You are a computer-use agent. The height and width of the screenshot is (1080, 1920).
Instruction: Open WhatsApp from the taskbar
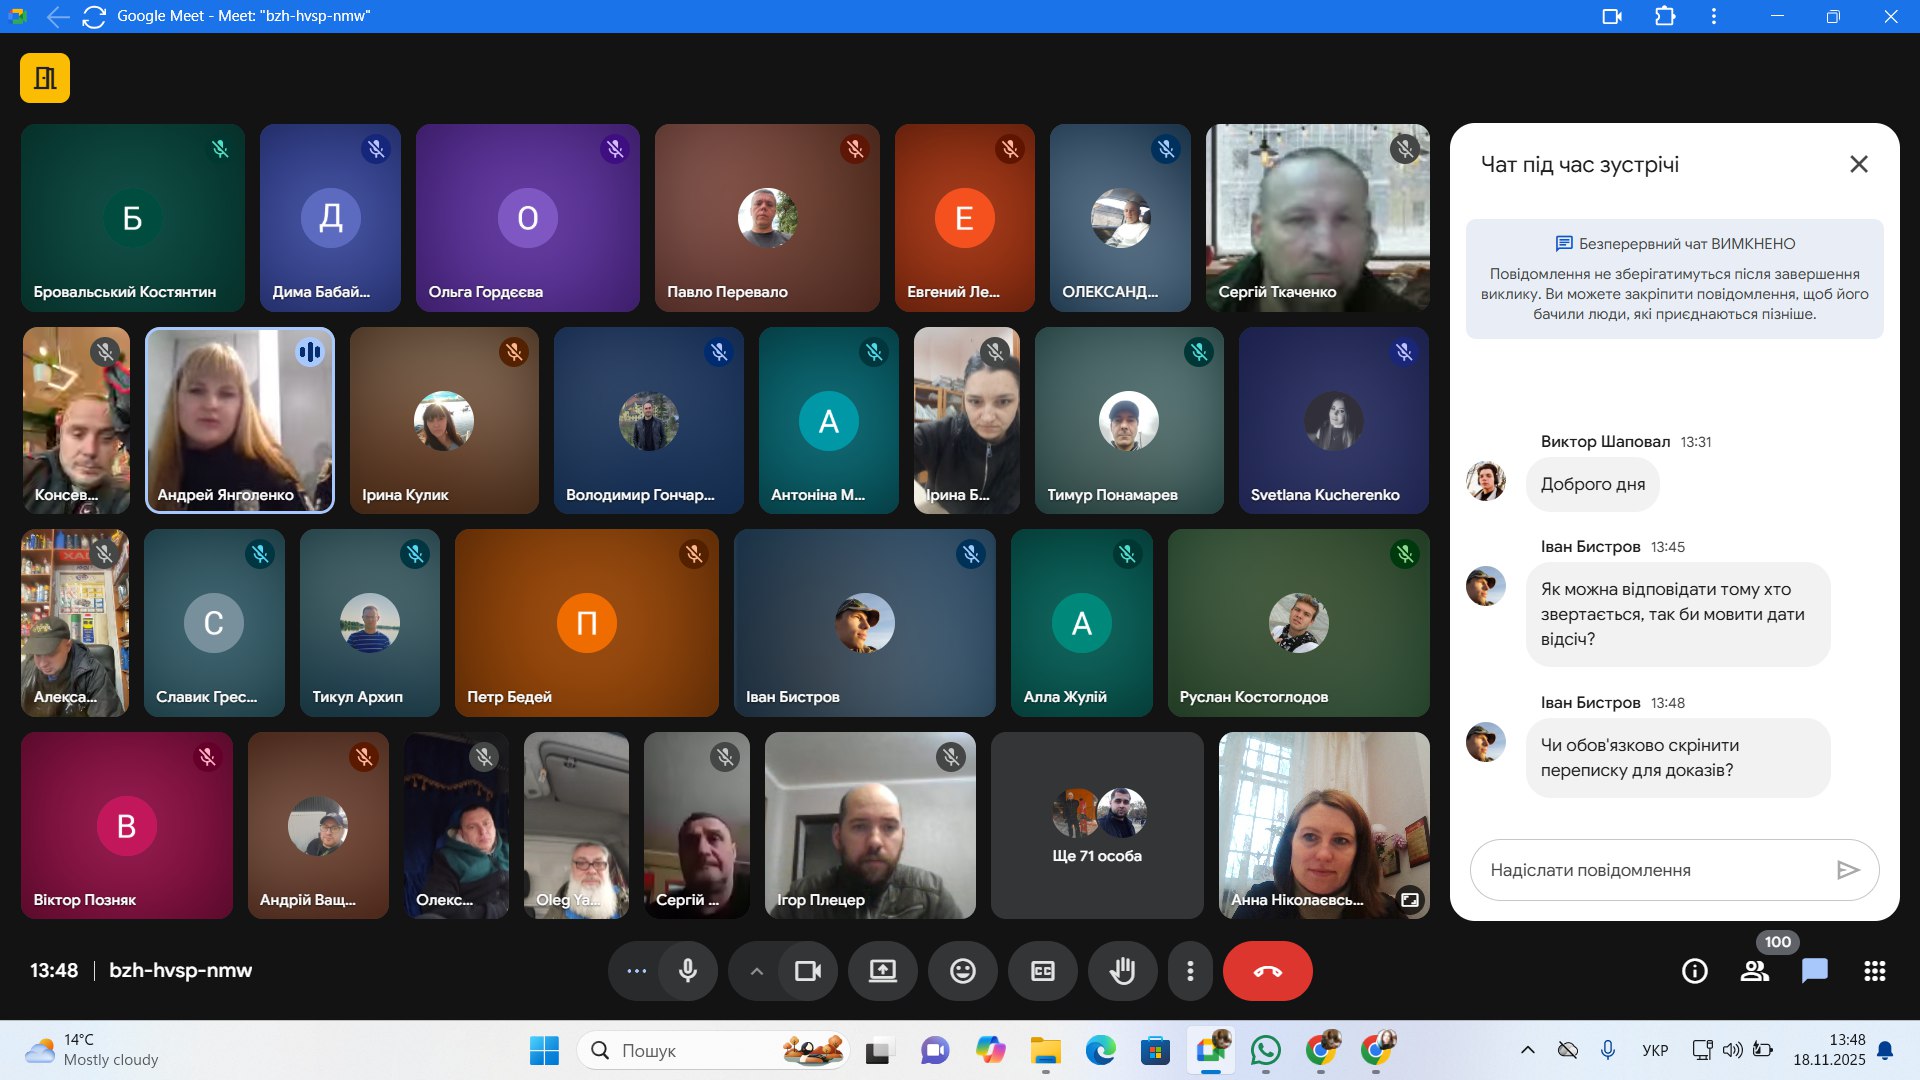pyautogui.click(x=1265, y=1050)
